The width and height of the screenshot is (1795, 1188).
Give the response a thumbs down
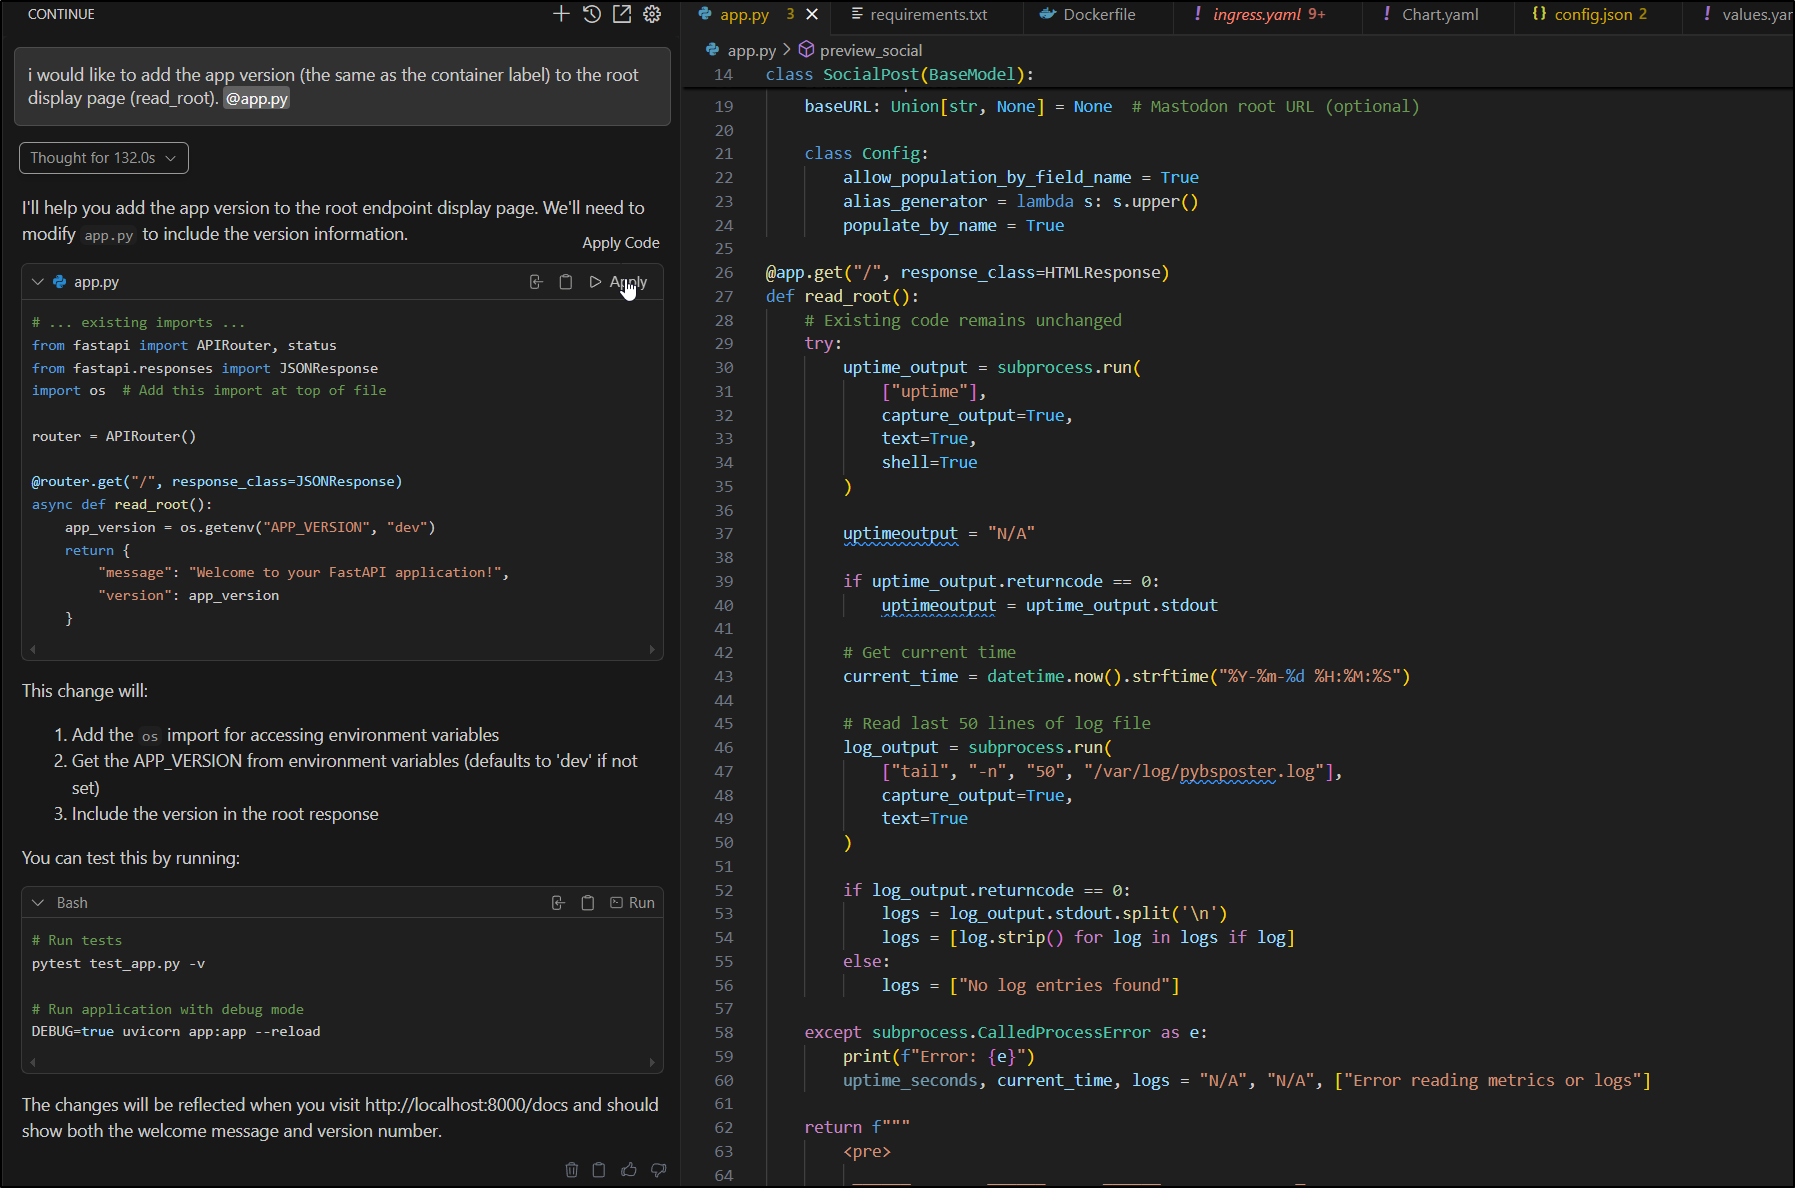tap(658, 1170)
